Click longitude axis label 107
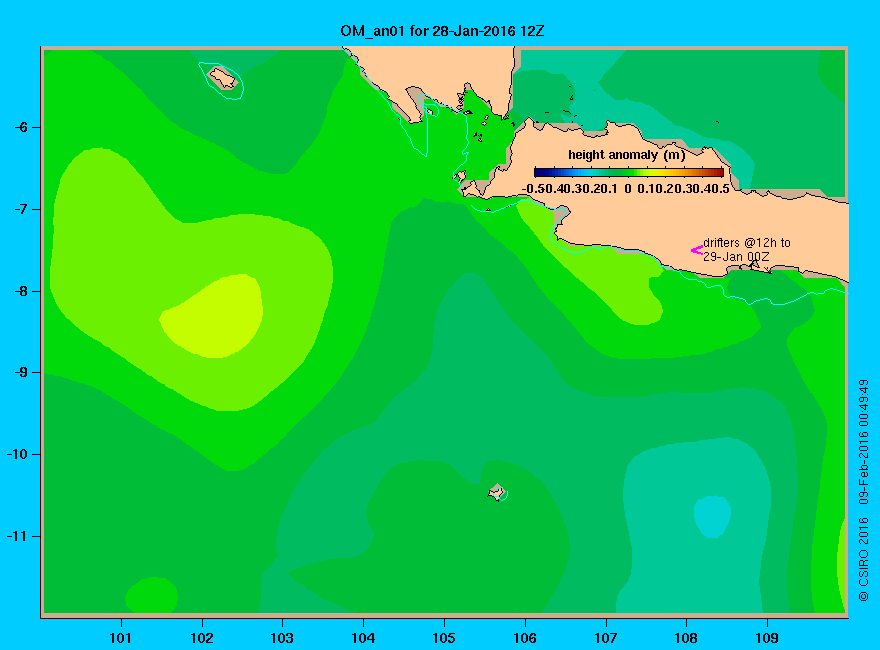The width and height of the screenshot is (880, 650). (606, 638)
